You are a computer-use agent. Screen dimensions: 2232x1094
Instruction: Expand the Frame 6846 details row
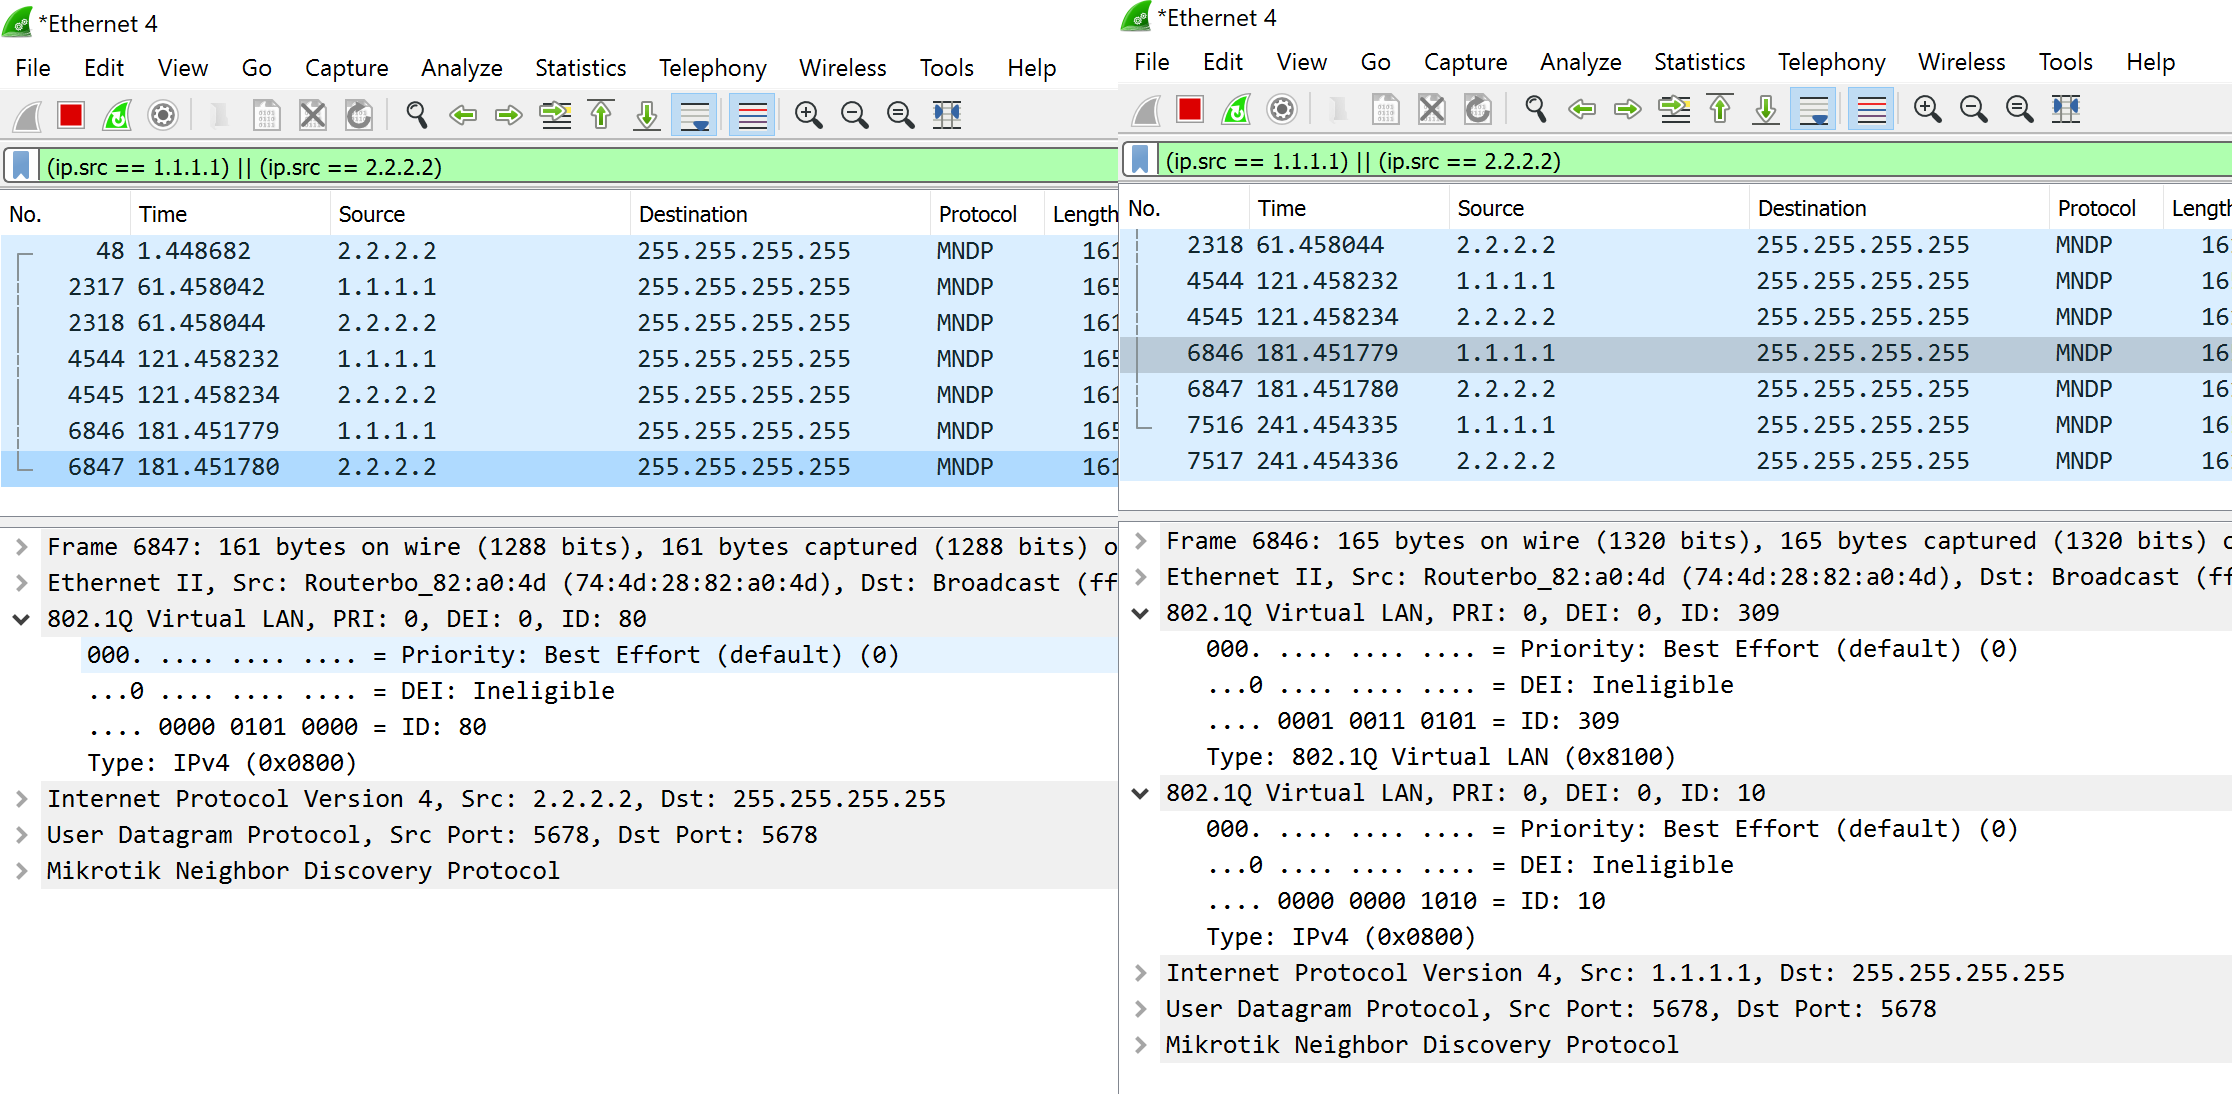[x=1140, y=541]
